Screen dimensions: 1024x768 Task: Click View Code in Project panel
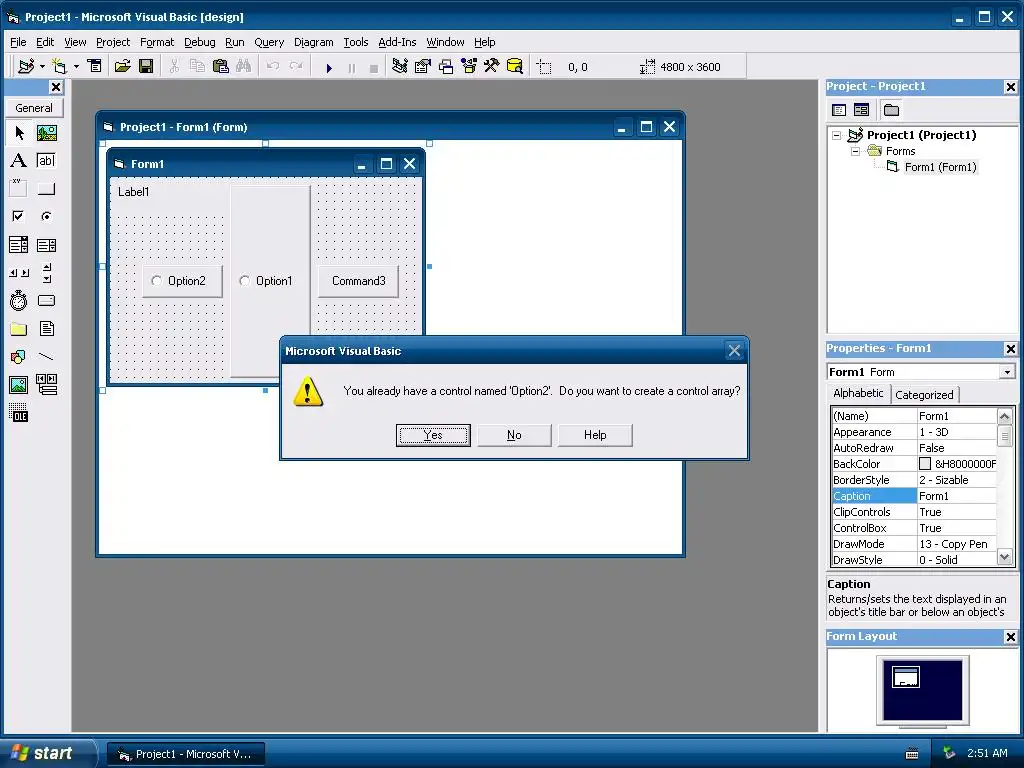(839, 110)
